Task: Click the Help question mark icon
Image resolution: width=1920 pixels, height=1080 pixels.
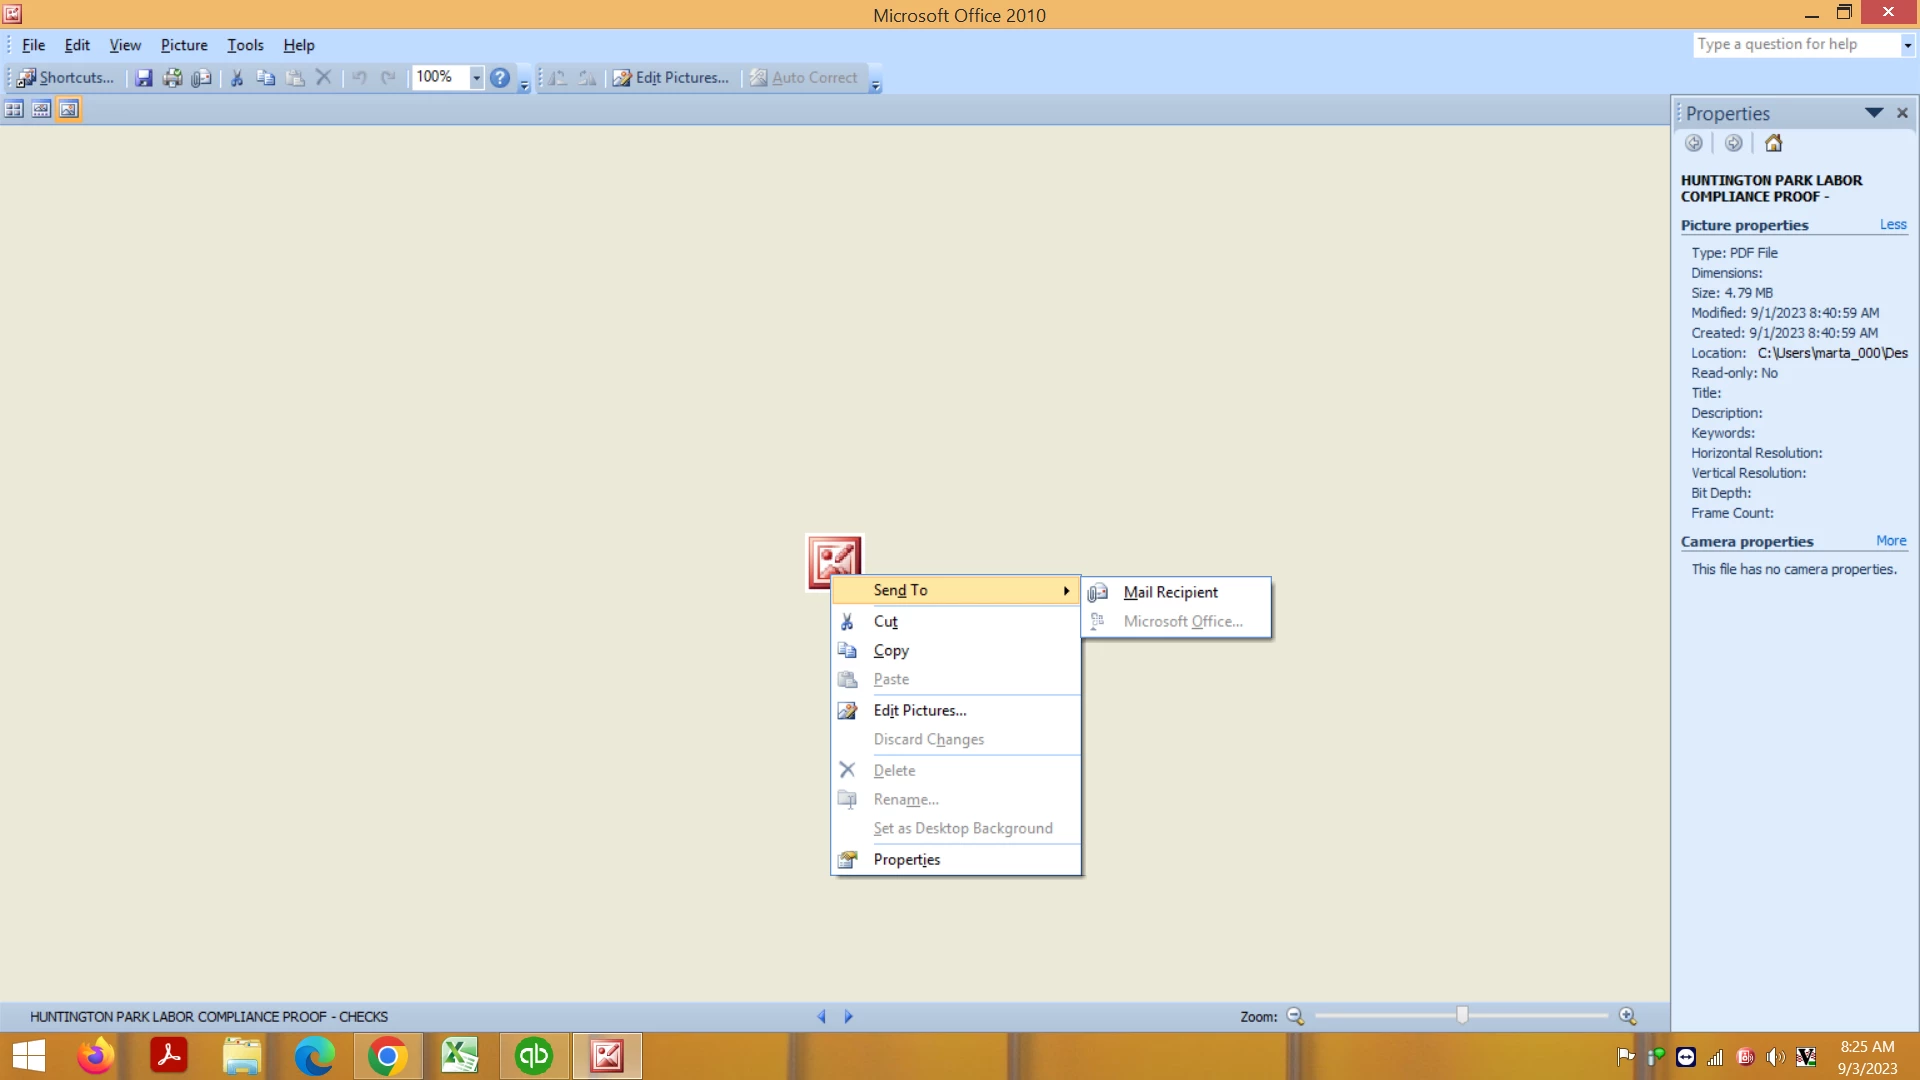Action: pos(500,78)
